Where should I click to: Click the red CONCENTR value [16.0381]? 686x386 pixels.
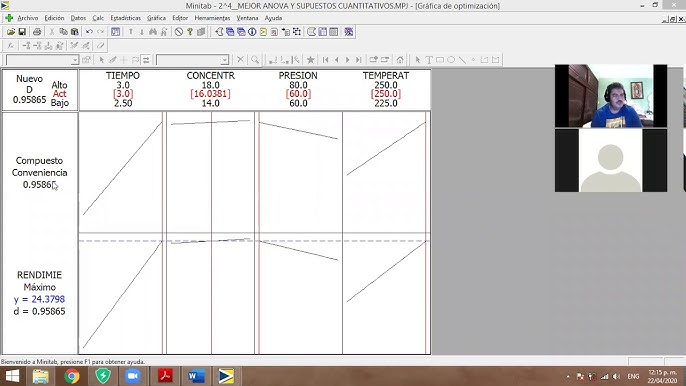click(x=210, y=94)
